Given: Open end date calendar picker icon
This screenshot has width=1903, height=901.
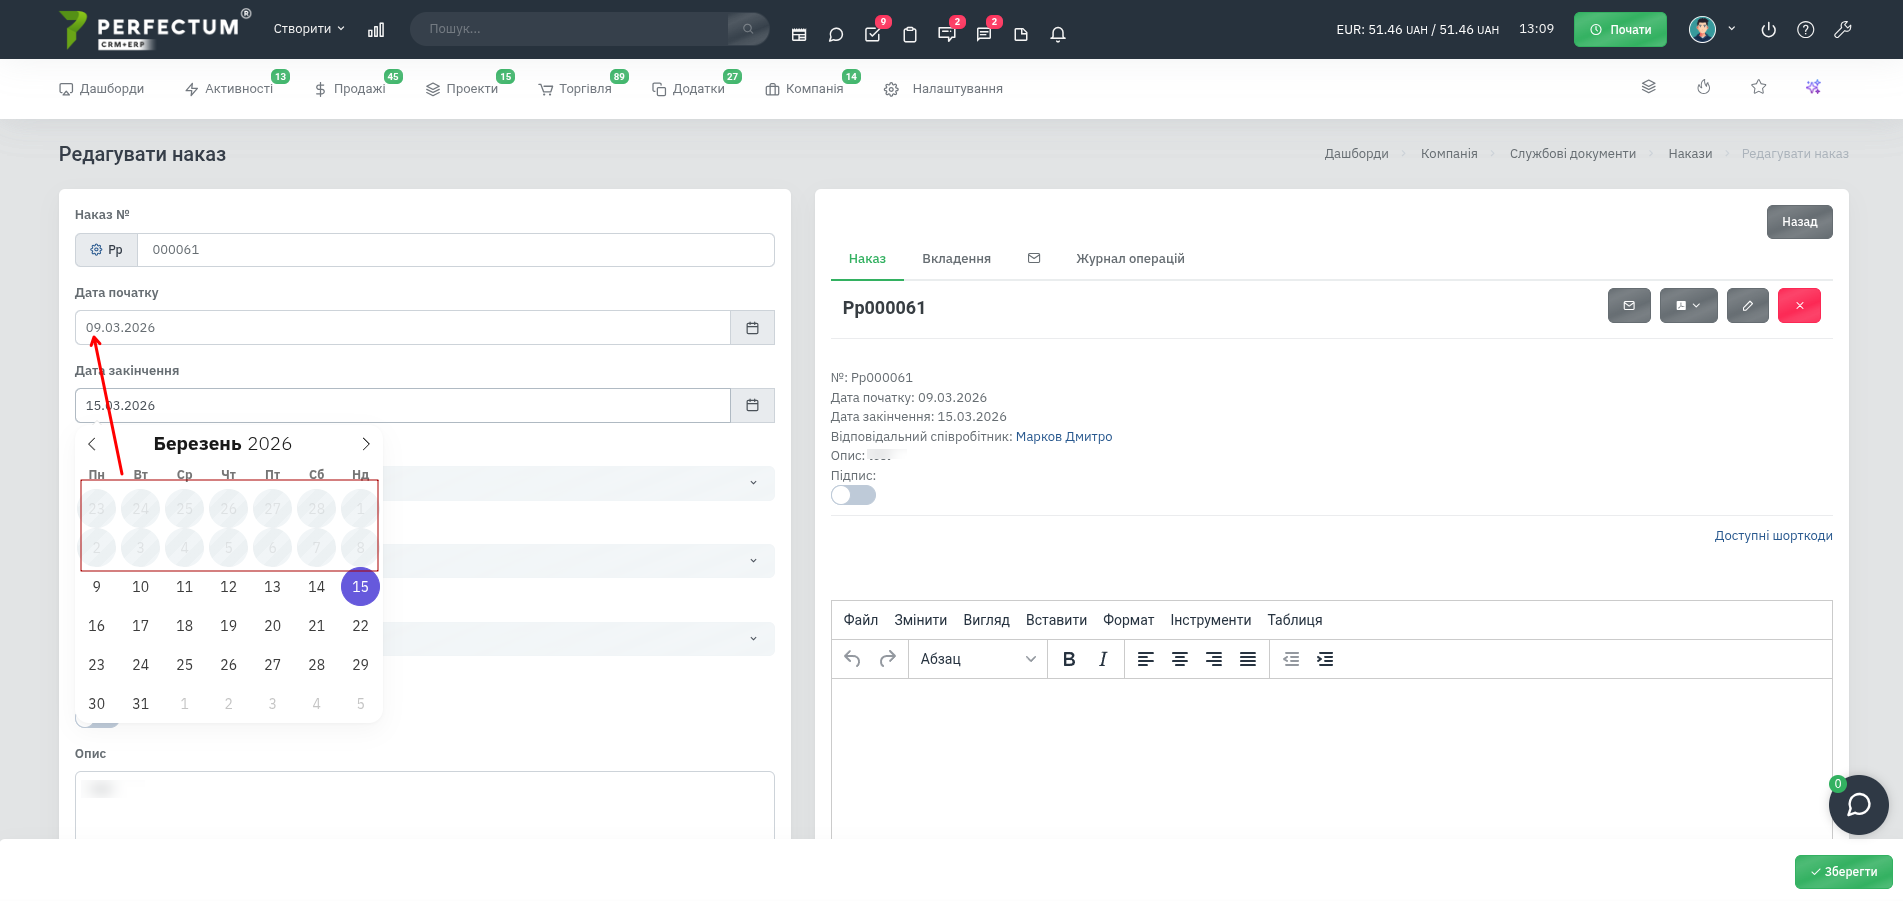Looking at the screenshot, I should pyautogui.click(x=752, y=406).
